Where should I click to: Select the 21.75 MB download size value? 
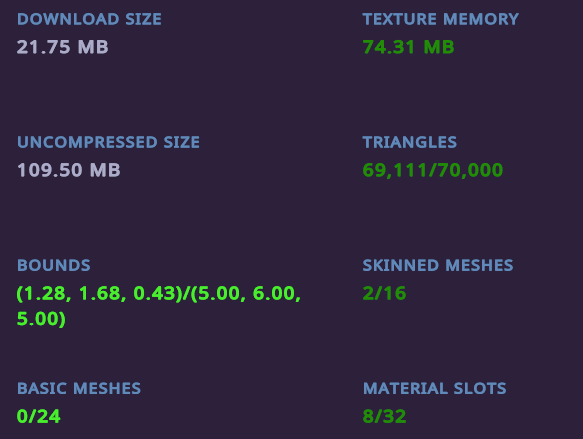62,47
